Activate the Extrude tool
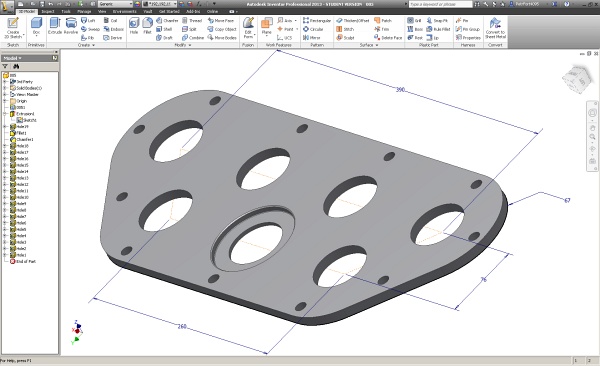600x366 pixels. pos(55,26)
